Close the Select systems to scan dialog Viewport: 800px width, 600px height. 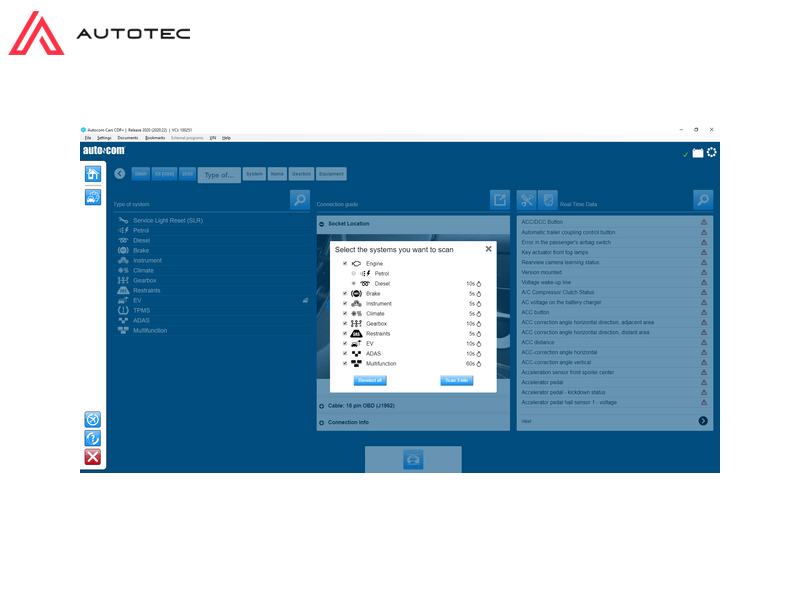[x=488, y=249]
